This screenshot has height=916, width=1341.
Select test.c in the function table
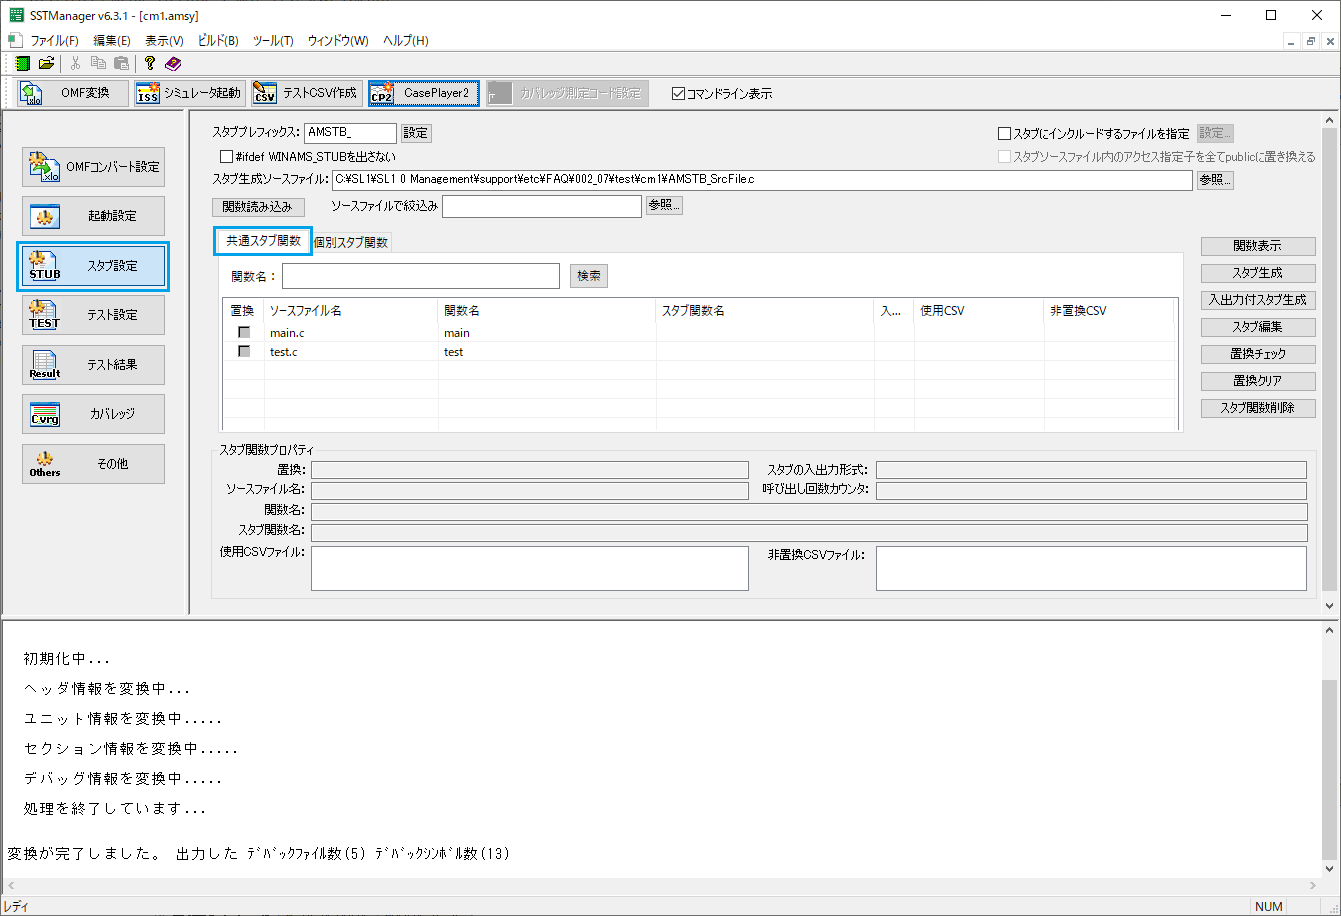[283, 352]
